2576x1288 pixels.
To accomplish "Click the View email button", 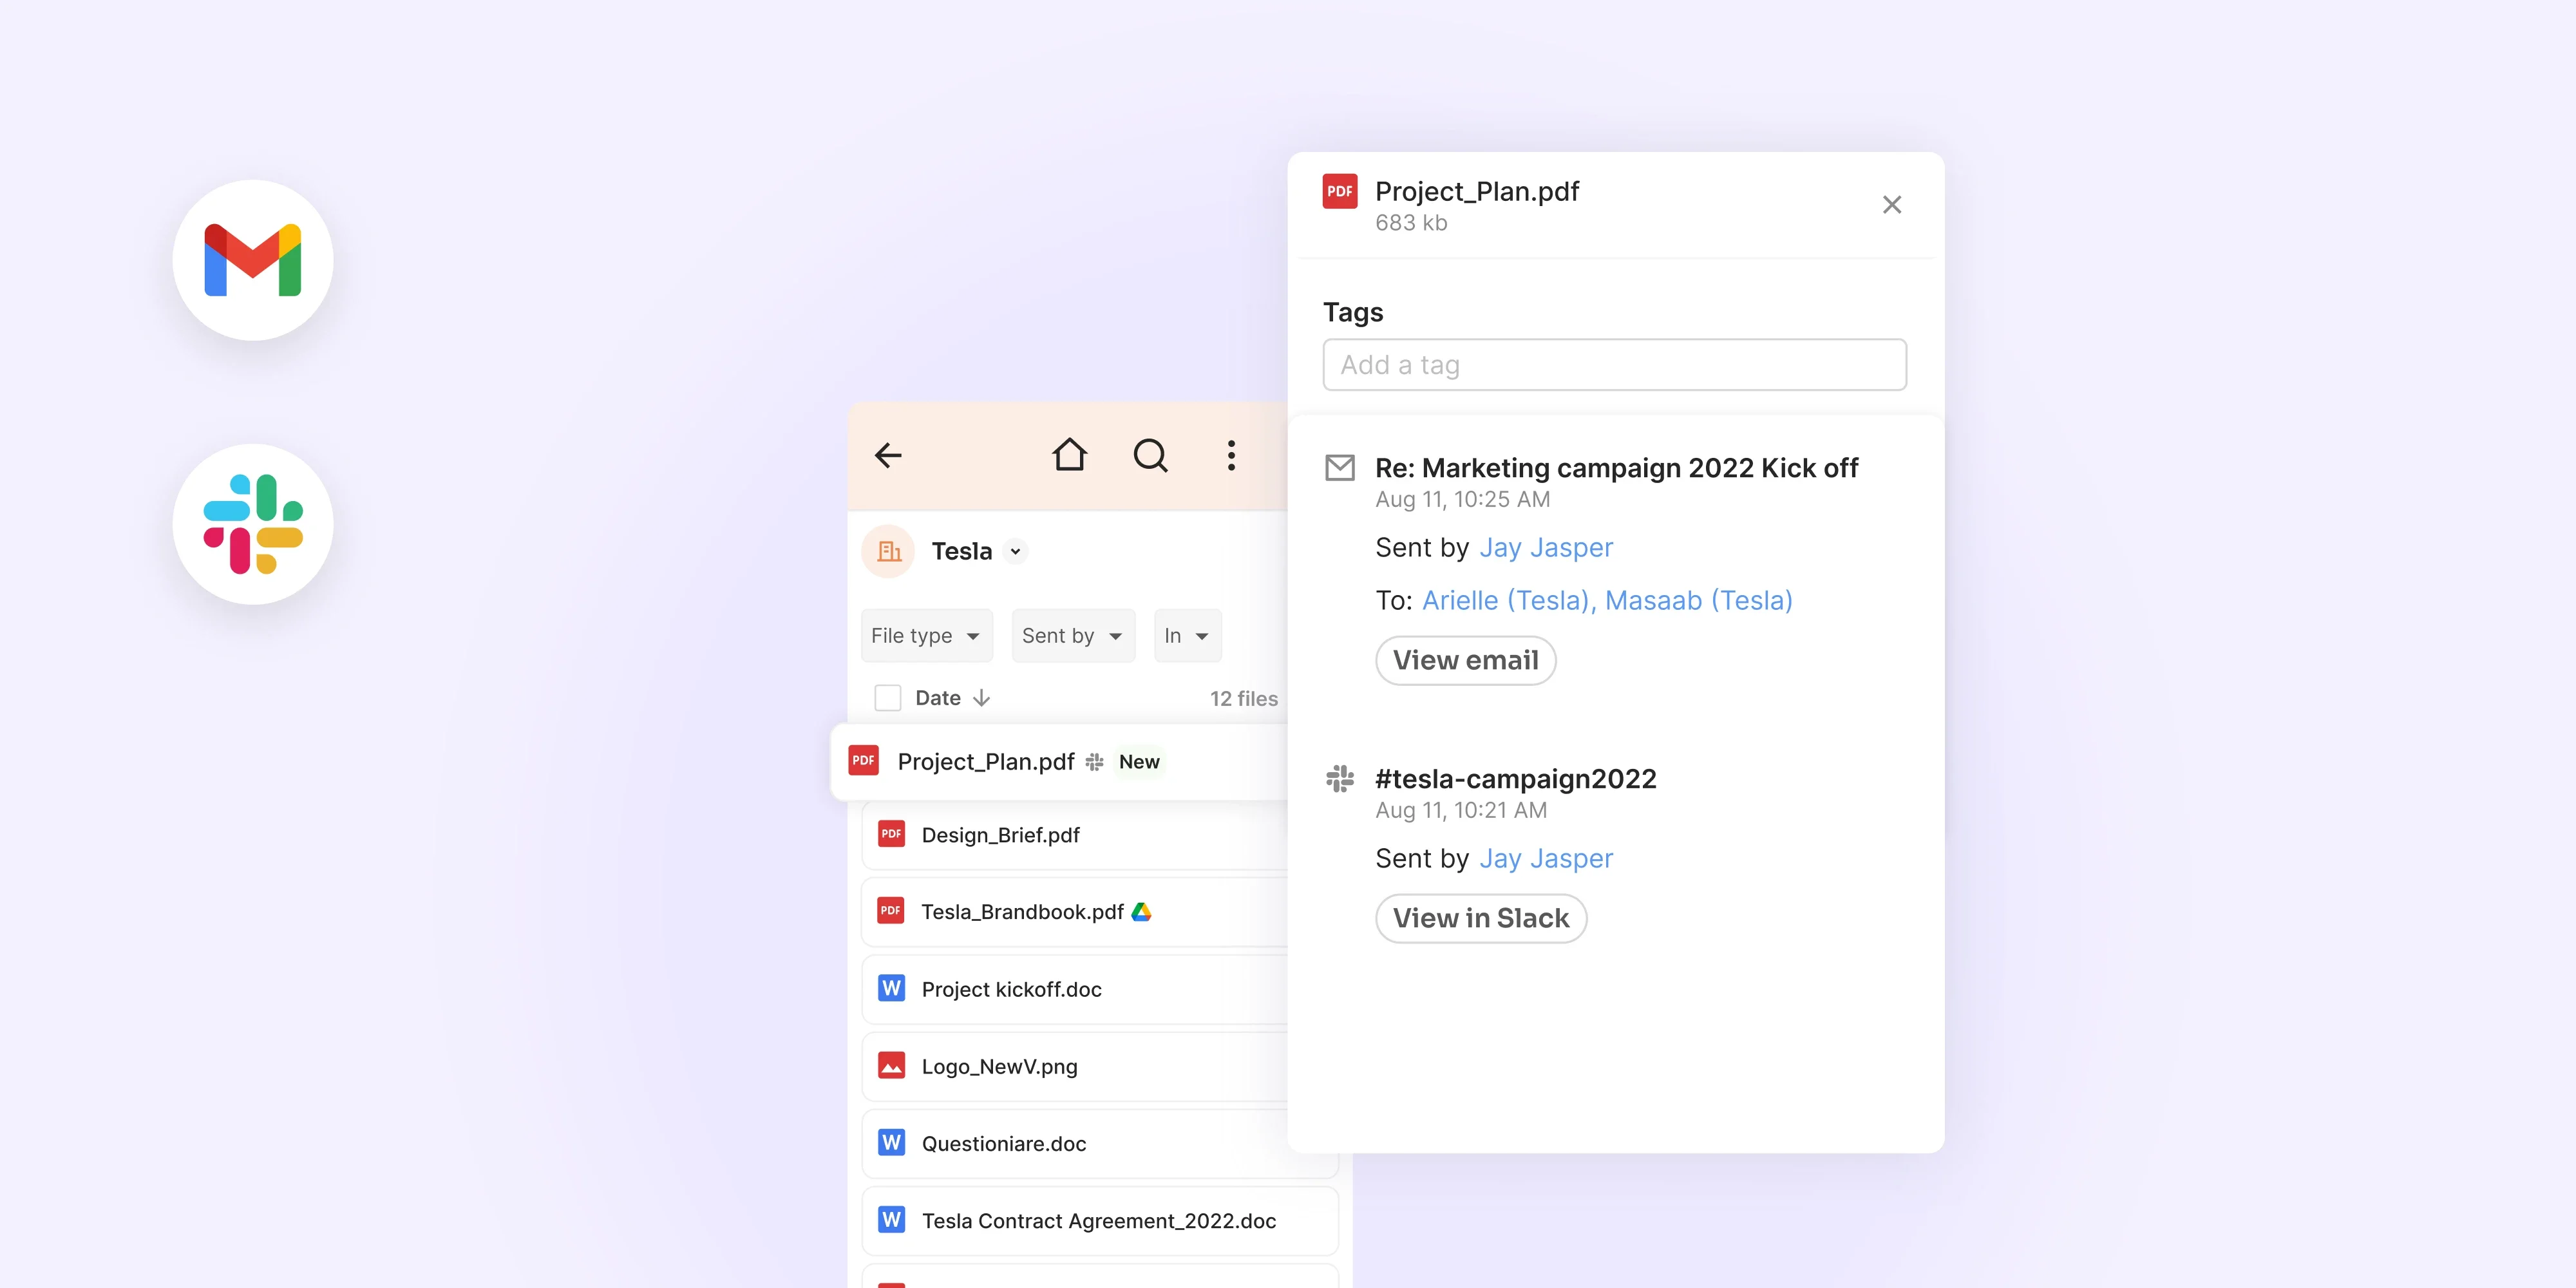I will coord(1465,660).
